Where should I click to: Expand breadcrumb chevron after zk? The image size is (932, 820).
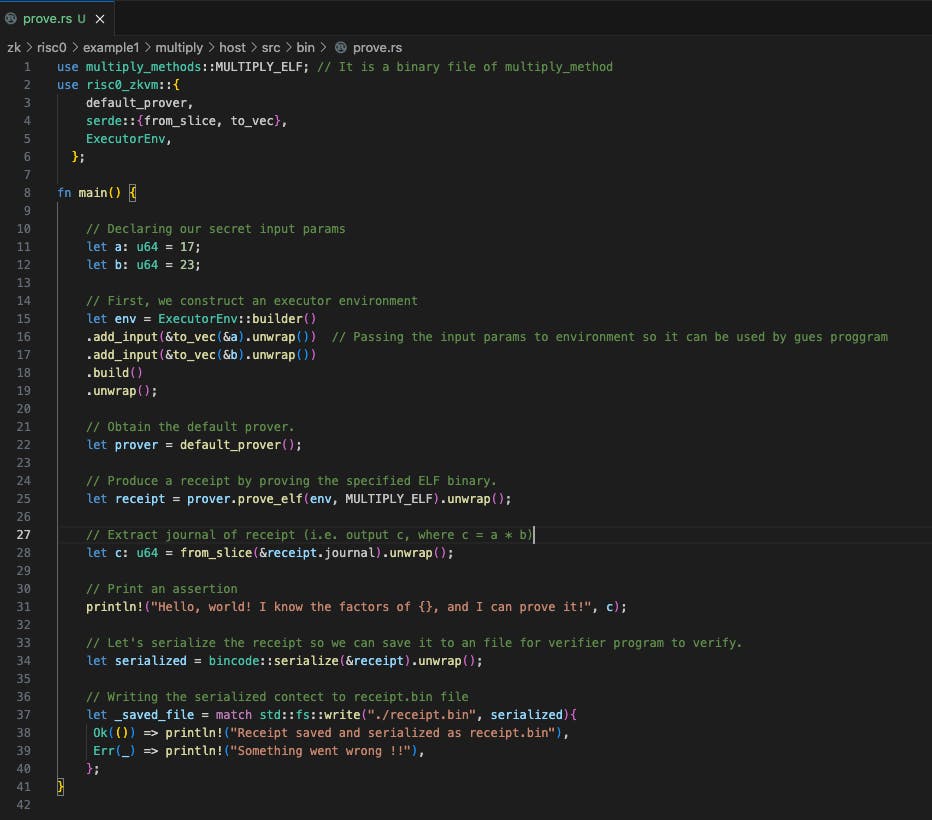coord(29,48)
